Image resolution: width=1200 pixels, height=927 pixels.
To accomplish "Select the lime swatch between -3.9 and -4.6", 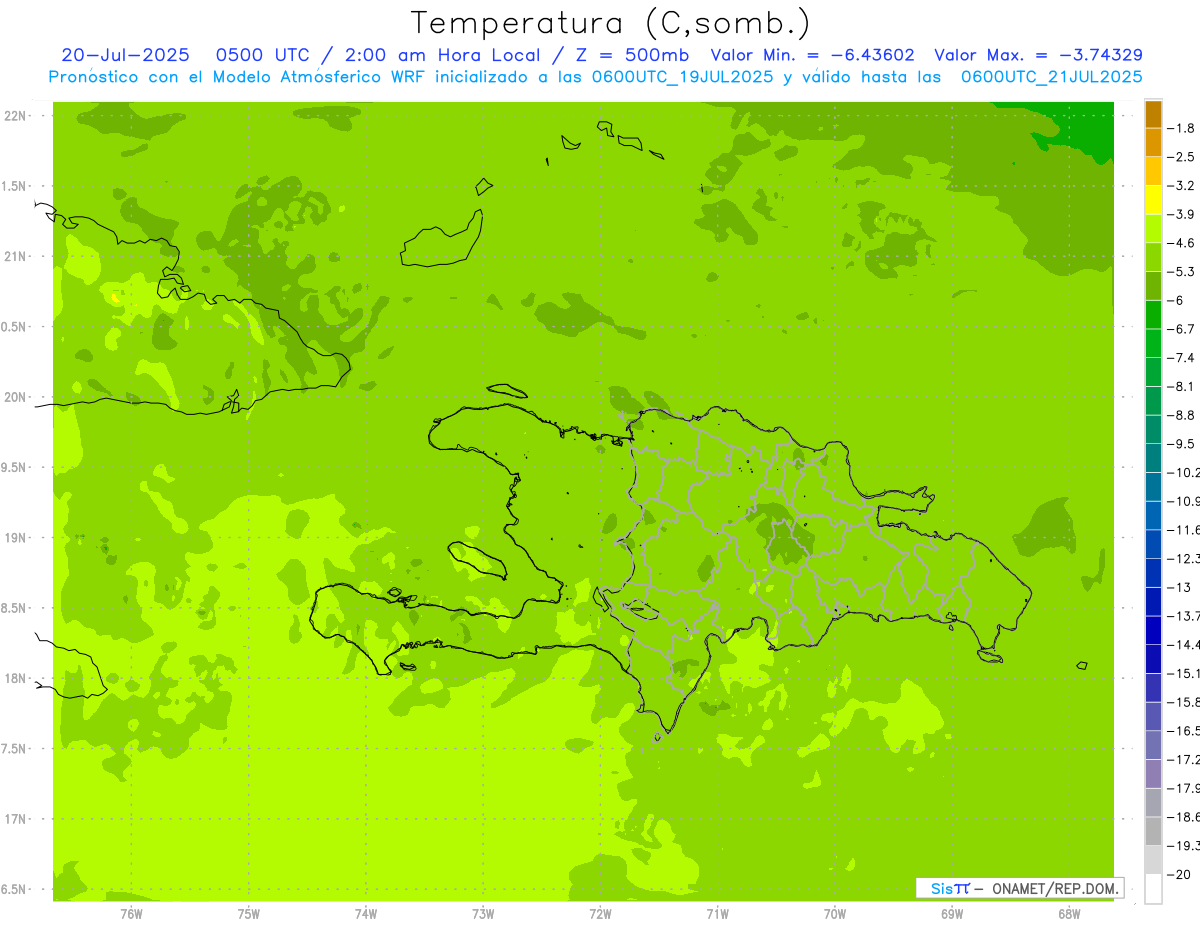I will 1154,229.
